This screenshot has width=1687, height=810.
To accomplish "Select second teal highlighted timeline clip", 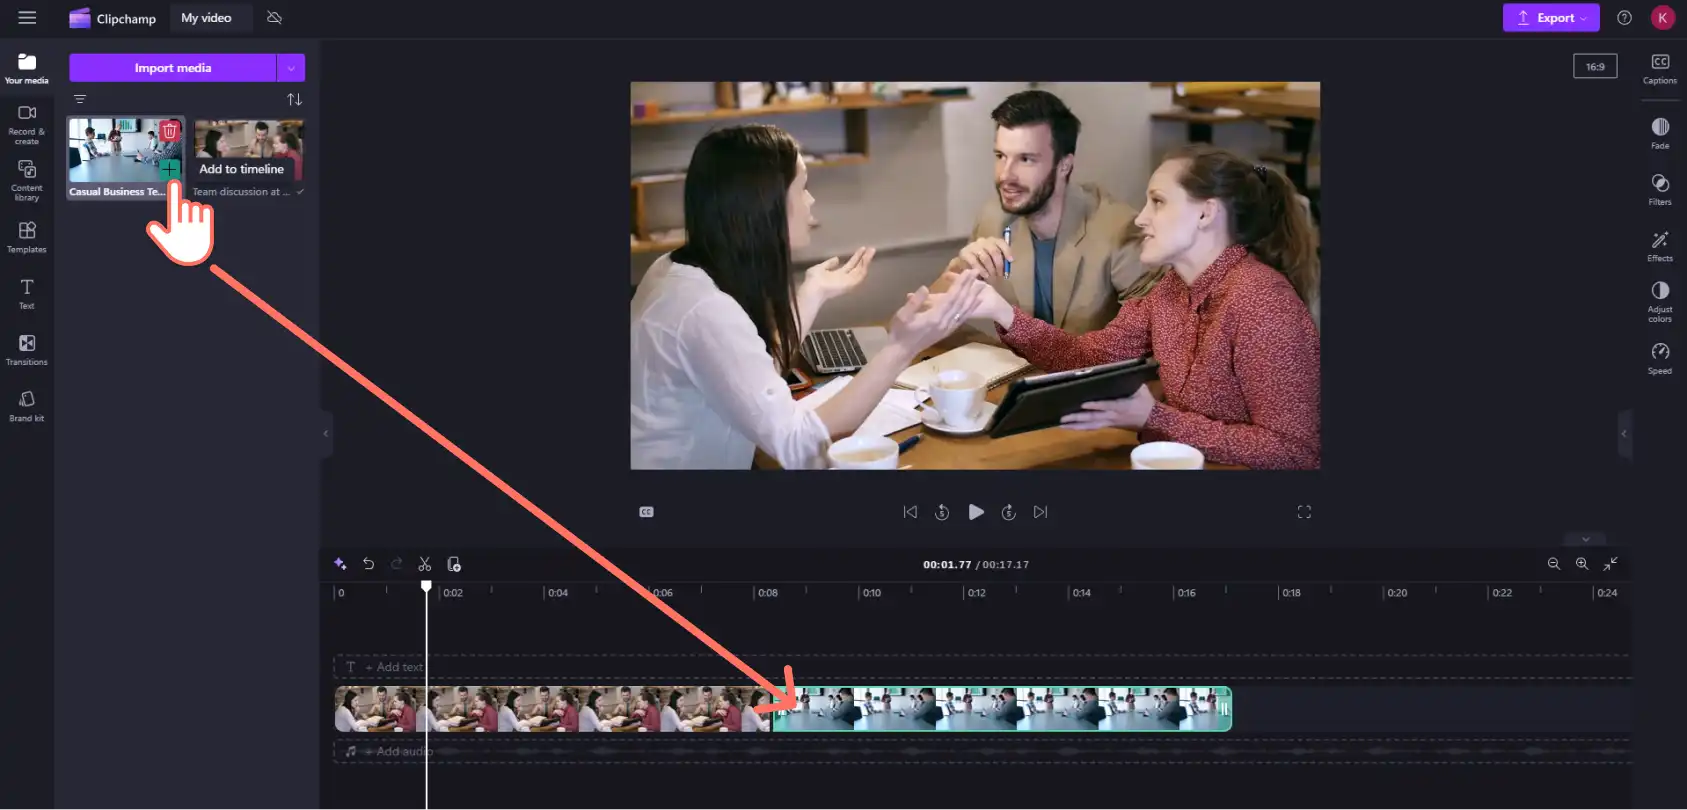I will [x=1002, y=709].
